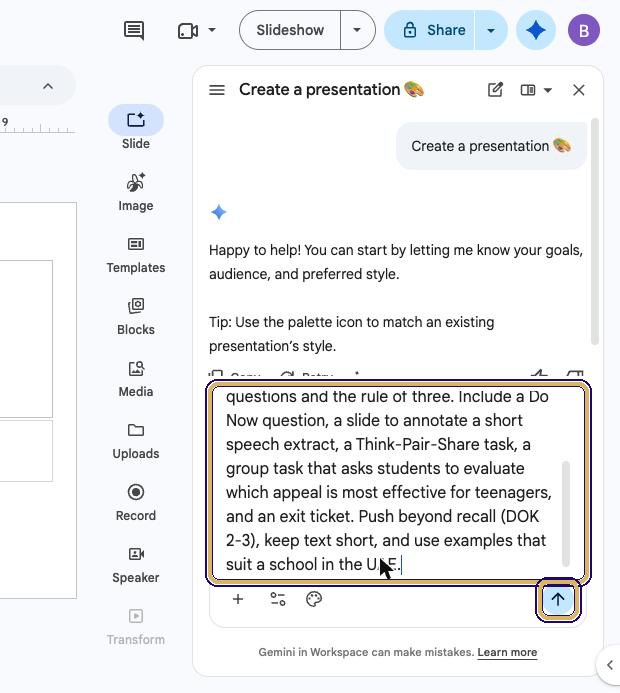Click the chat conversation scrollbar

(595, 232)
